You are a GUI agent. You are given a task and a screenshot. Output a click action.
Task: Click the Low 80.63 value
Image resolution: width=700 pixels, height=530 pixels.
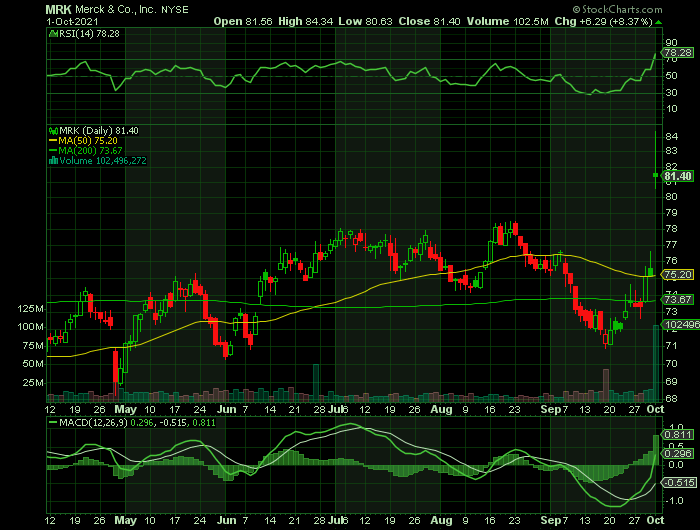(365, 21)
